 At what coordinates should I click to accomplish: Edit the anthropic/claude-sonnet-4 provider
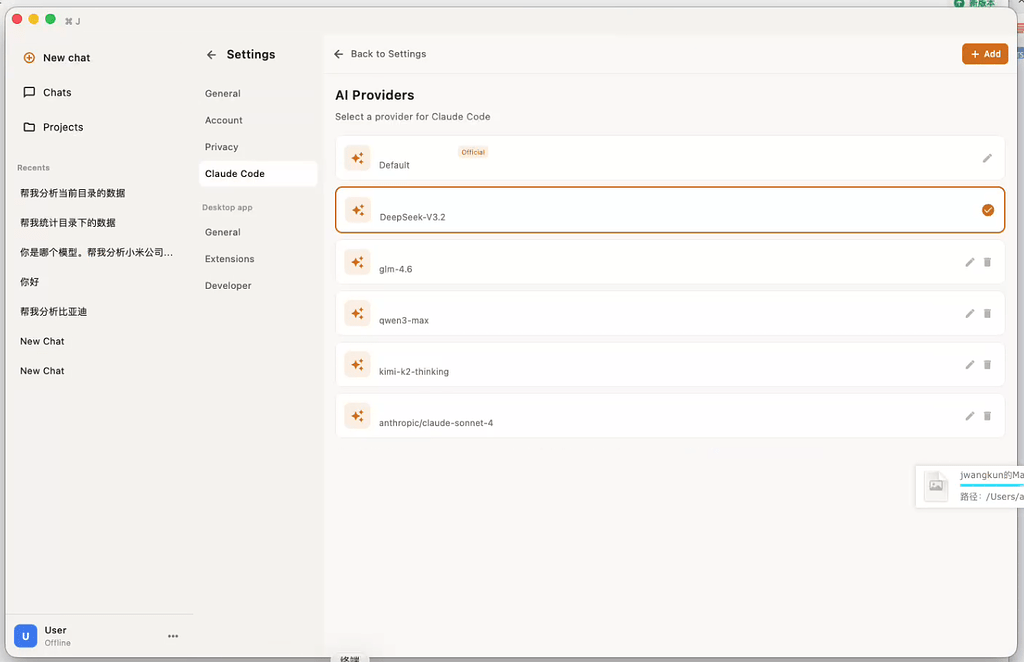tap(970, 416)
